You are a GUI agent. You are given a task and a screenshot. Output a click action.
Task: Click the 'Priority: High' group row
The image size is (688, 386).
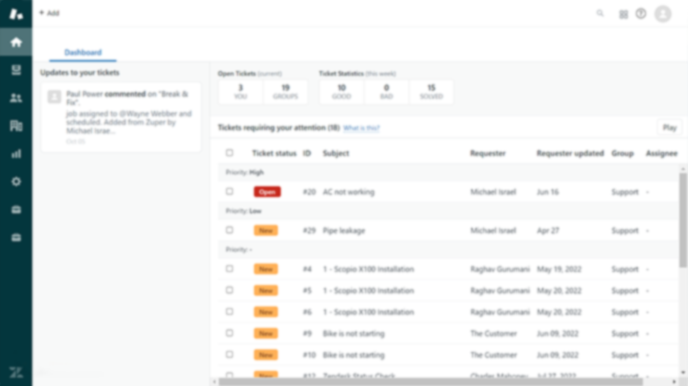pyautogui.click(x=448, y=172)
